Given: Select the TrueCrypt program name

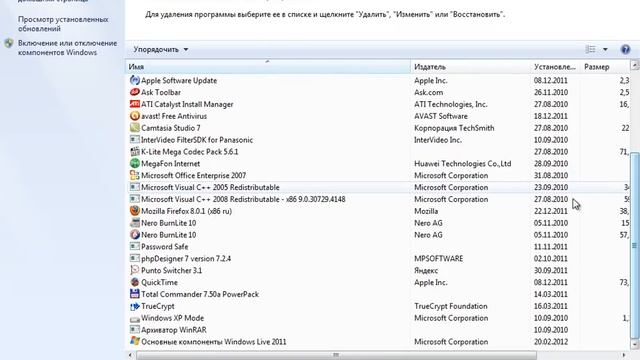Looking at the screenshot, I should (x=158, y=306).
